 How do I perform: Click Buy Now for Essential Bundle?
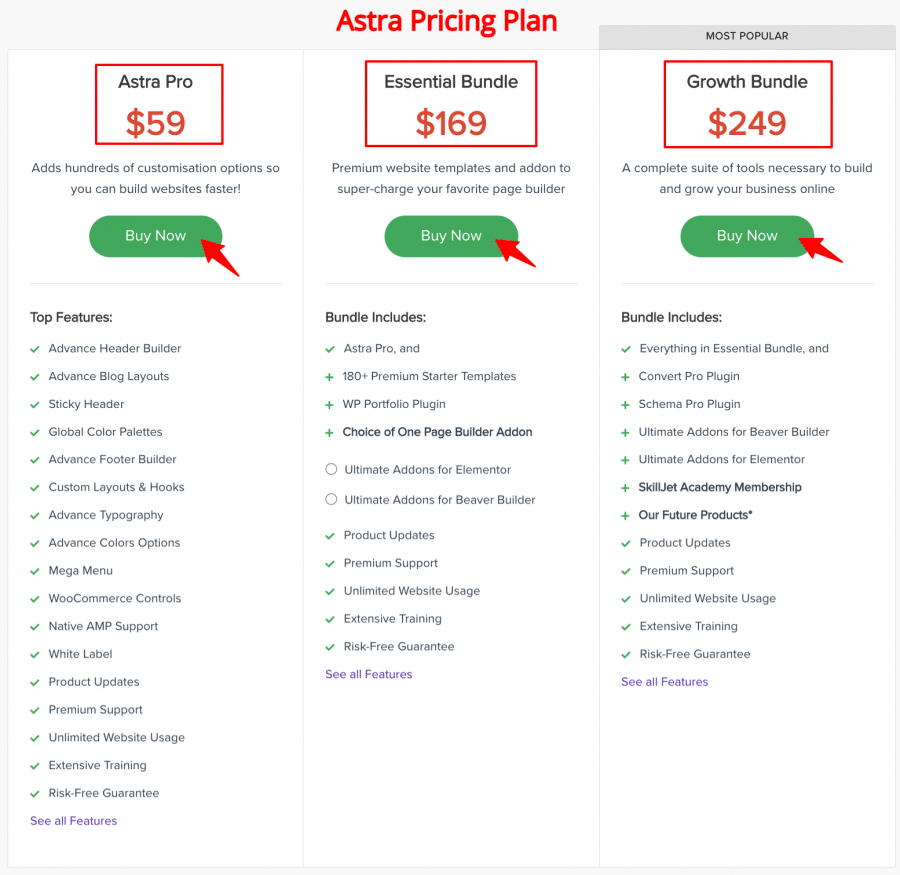tap(451, 236)
